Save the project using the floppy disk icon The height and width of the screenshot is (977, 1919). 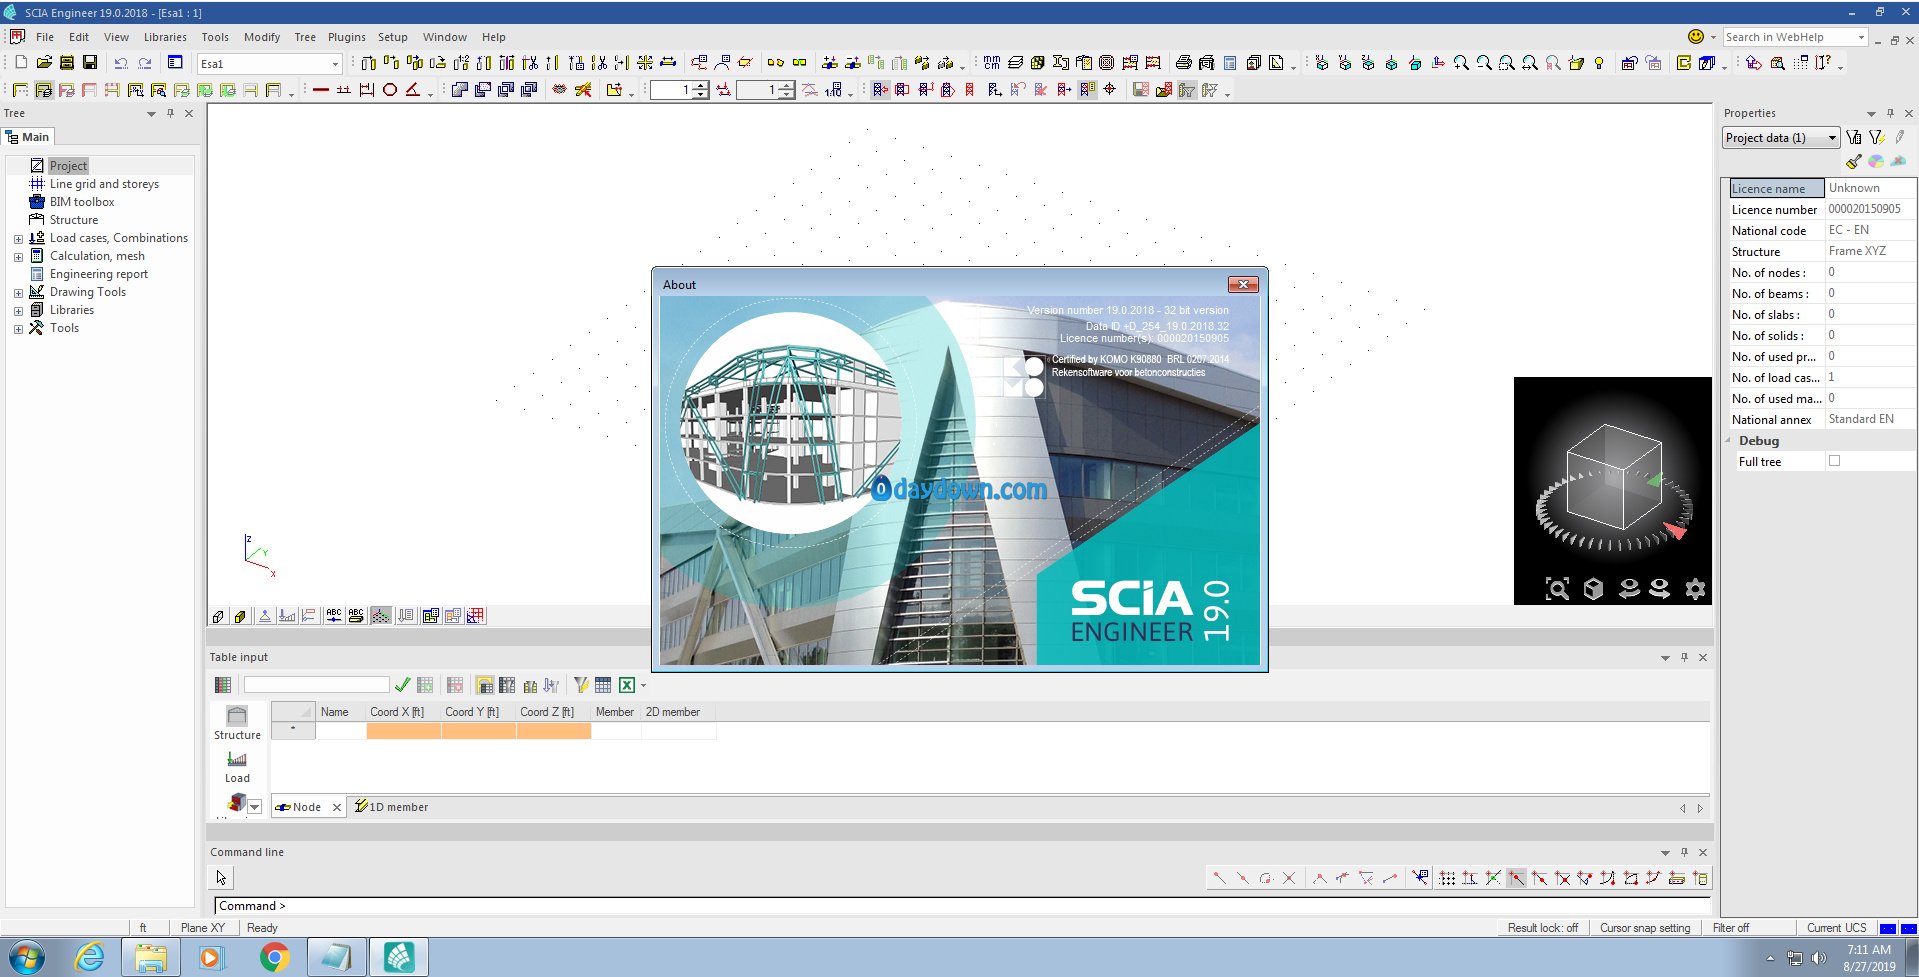tap(90, 62)
